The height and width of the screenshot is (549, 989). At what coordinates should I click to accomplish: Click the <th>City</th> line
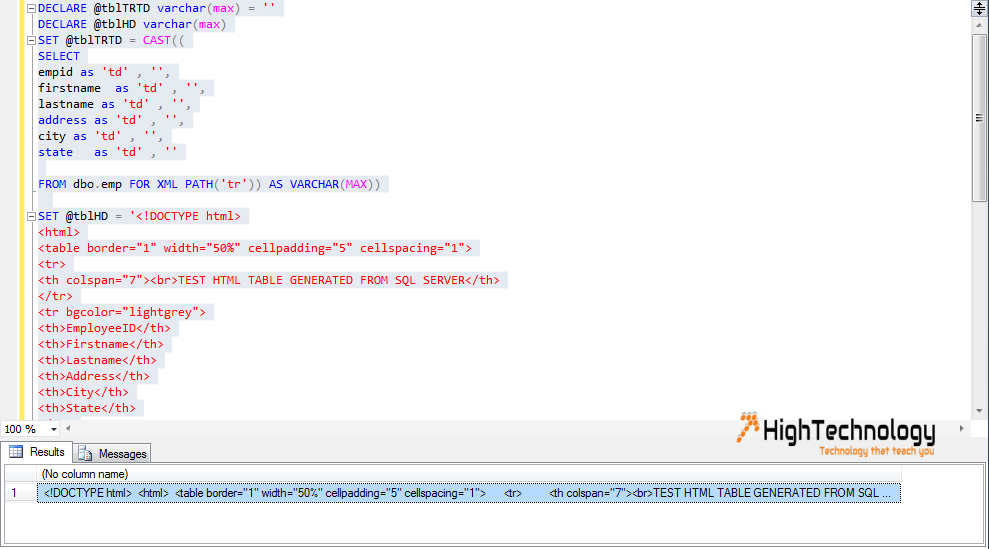(x=83, y=393)
